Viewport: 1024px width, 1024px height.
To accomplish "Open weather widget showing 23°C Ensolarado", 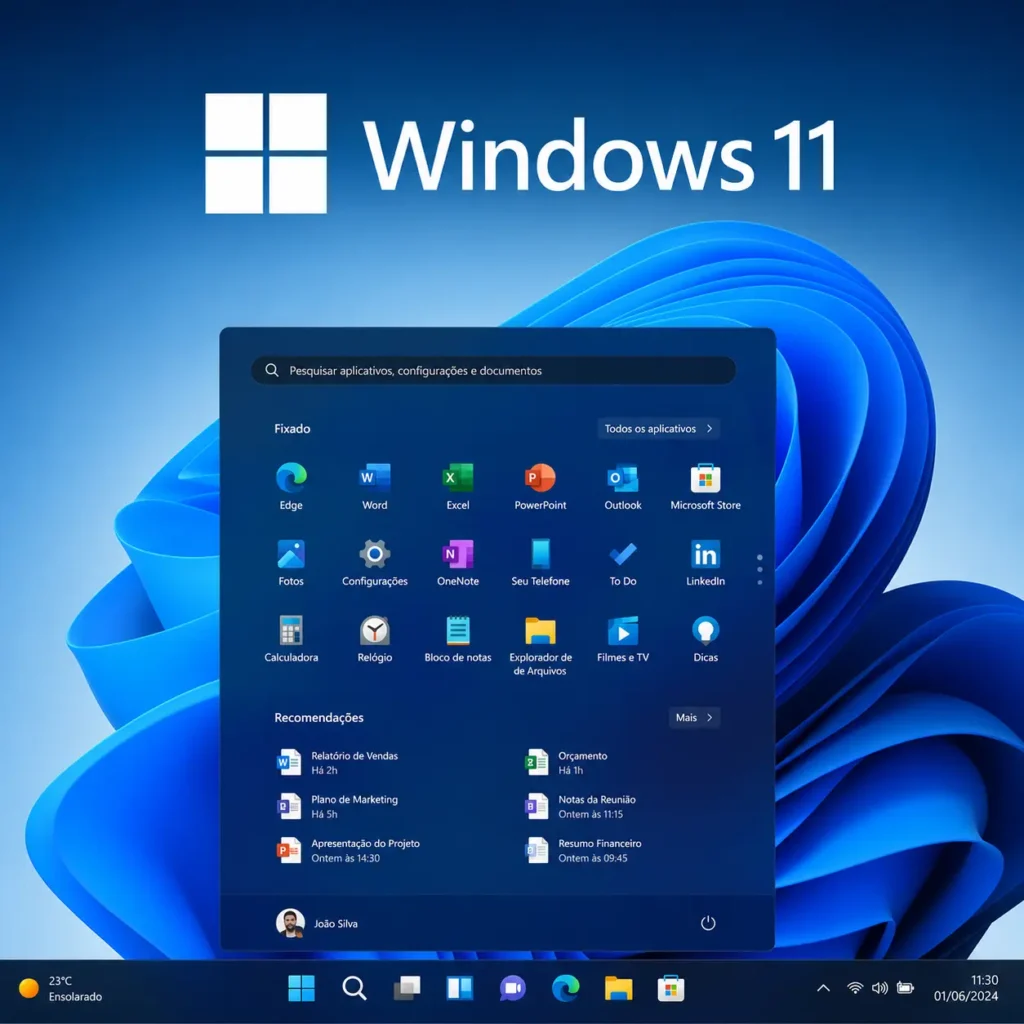I will pyautogui.click(x=61, y=988).
